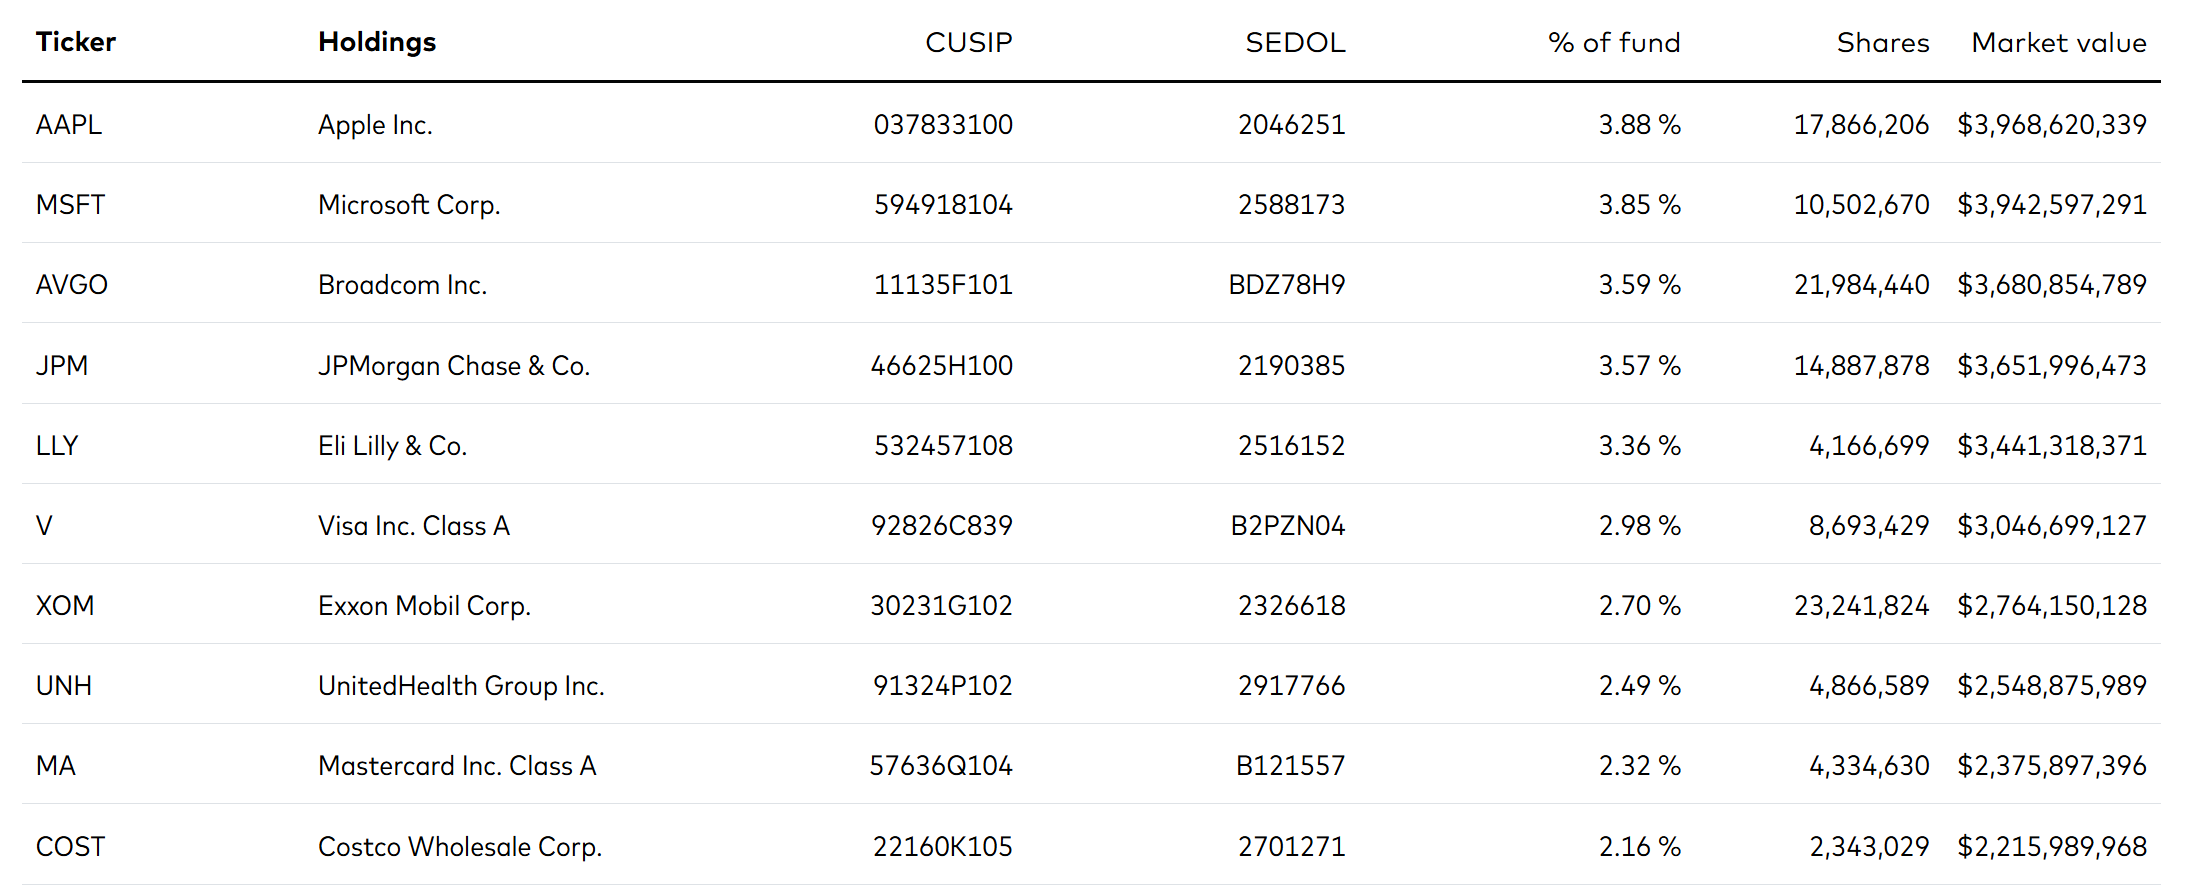Select Visa Inc. Class A holding
This screenshot has width=2191, height=895.
coord(414,526)
